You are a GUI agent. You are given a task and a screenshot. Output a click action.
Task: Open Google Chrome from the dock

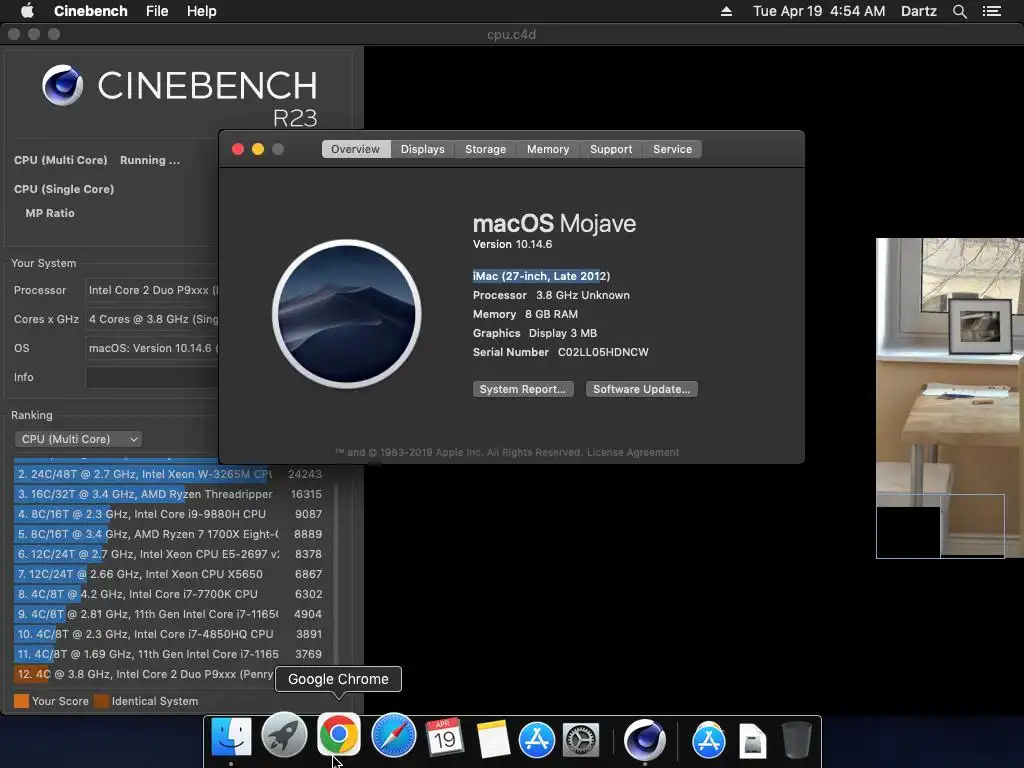coord(338,735)
